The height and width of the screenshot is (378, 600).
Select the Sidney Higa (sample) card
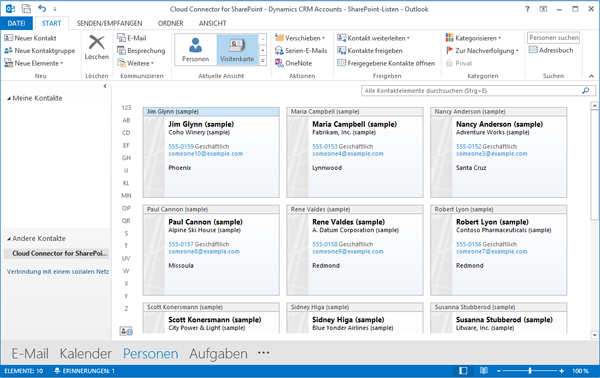[x=355, y=318]
